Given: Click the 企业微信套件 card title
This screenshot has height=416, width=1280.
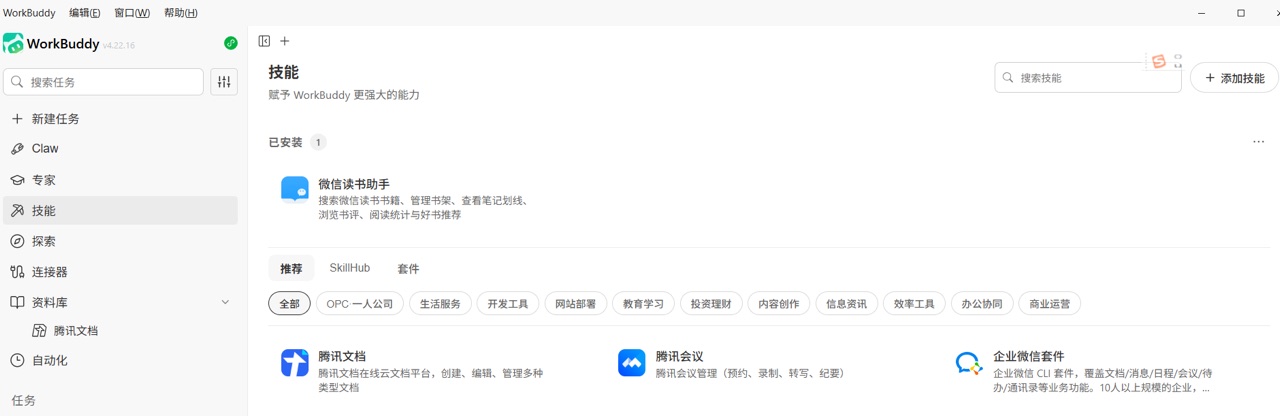Looking at the screenshot, I should coord(1029,356).
